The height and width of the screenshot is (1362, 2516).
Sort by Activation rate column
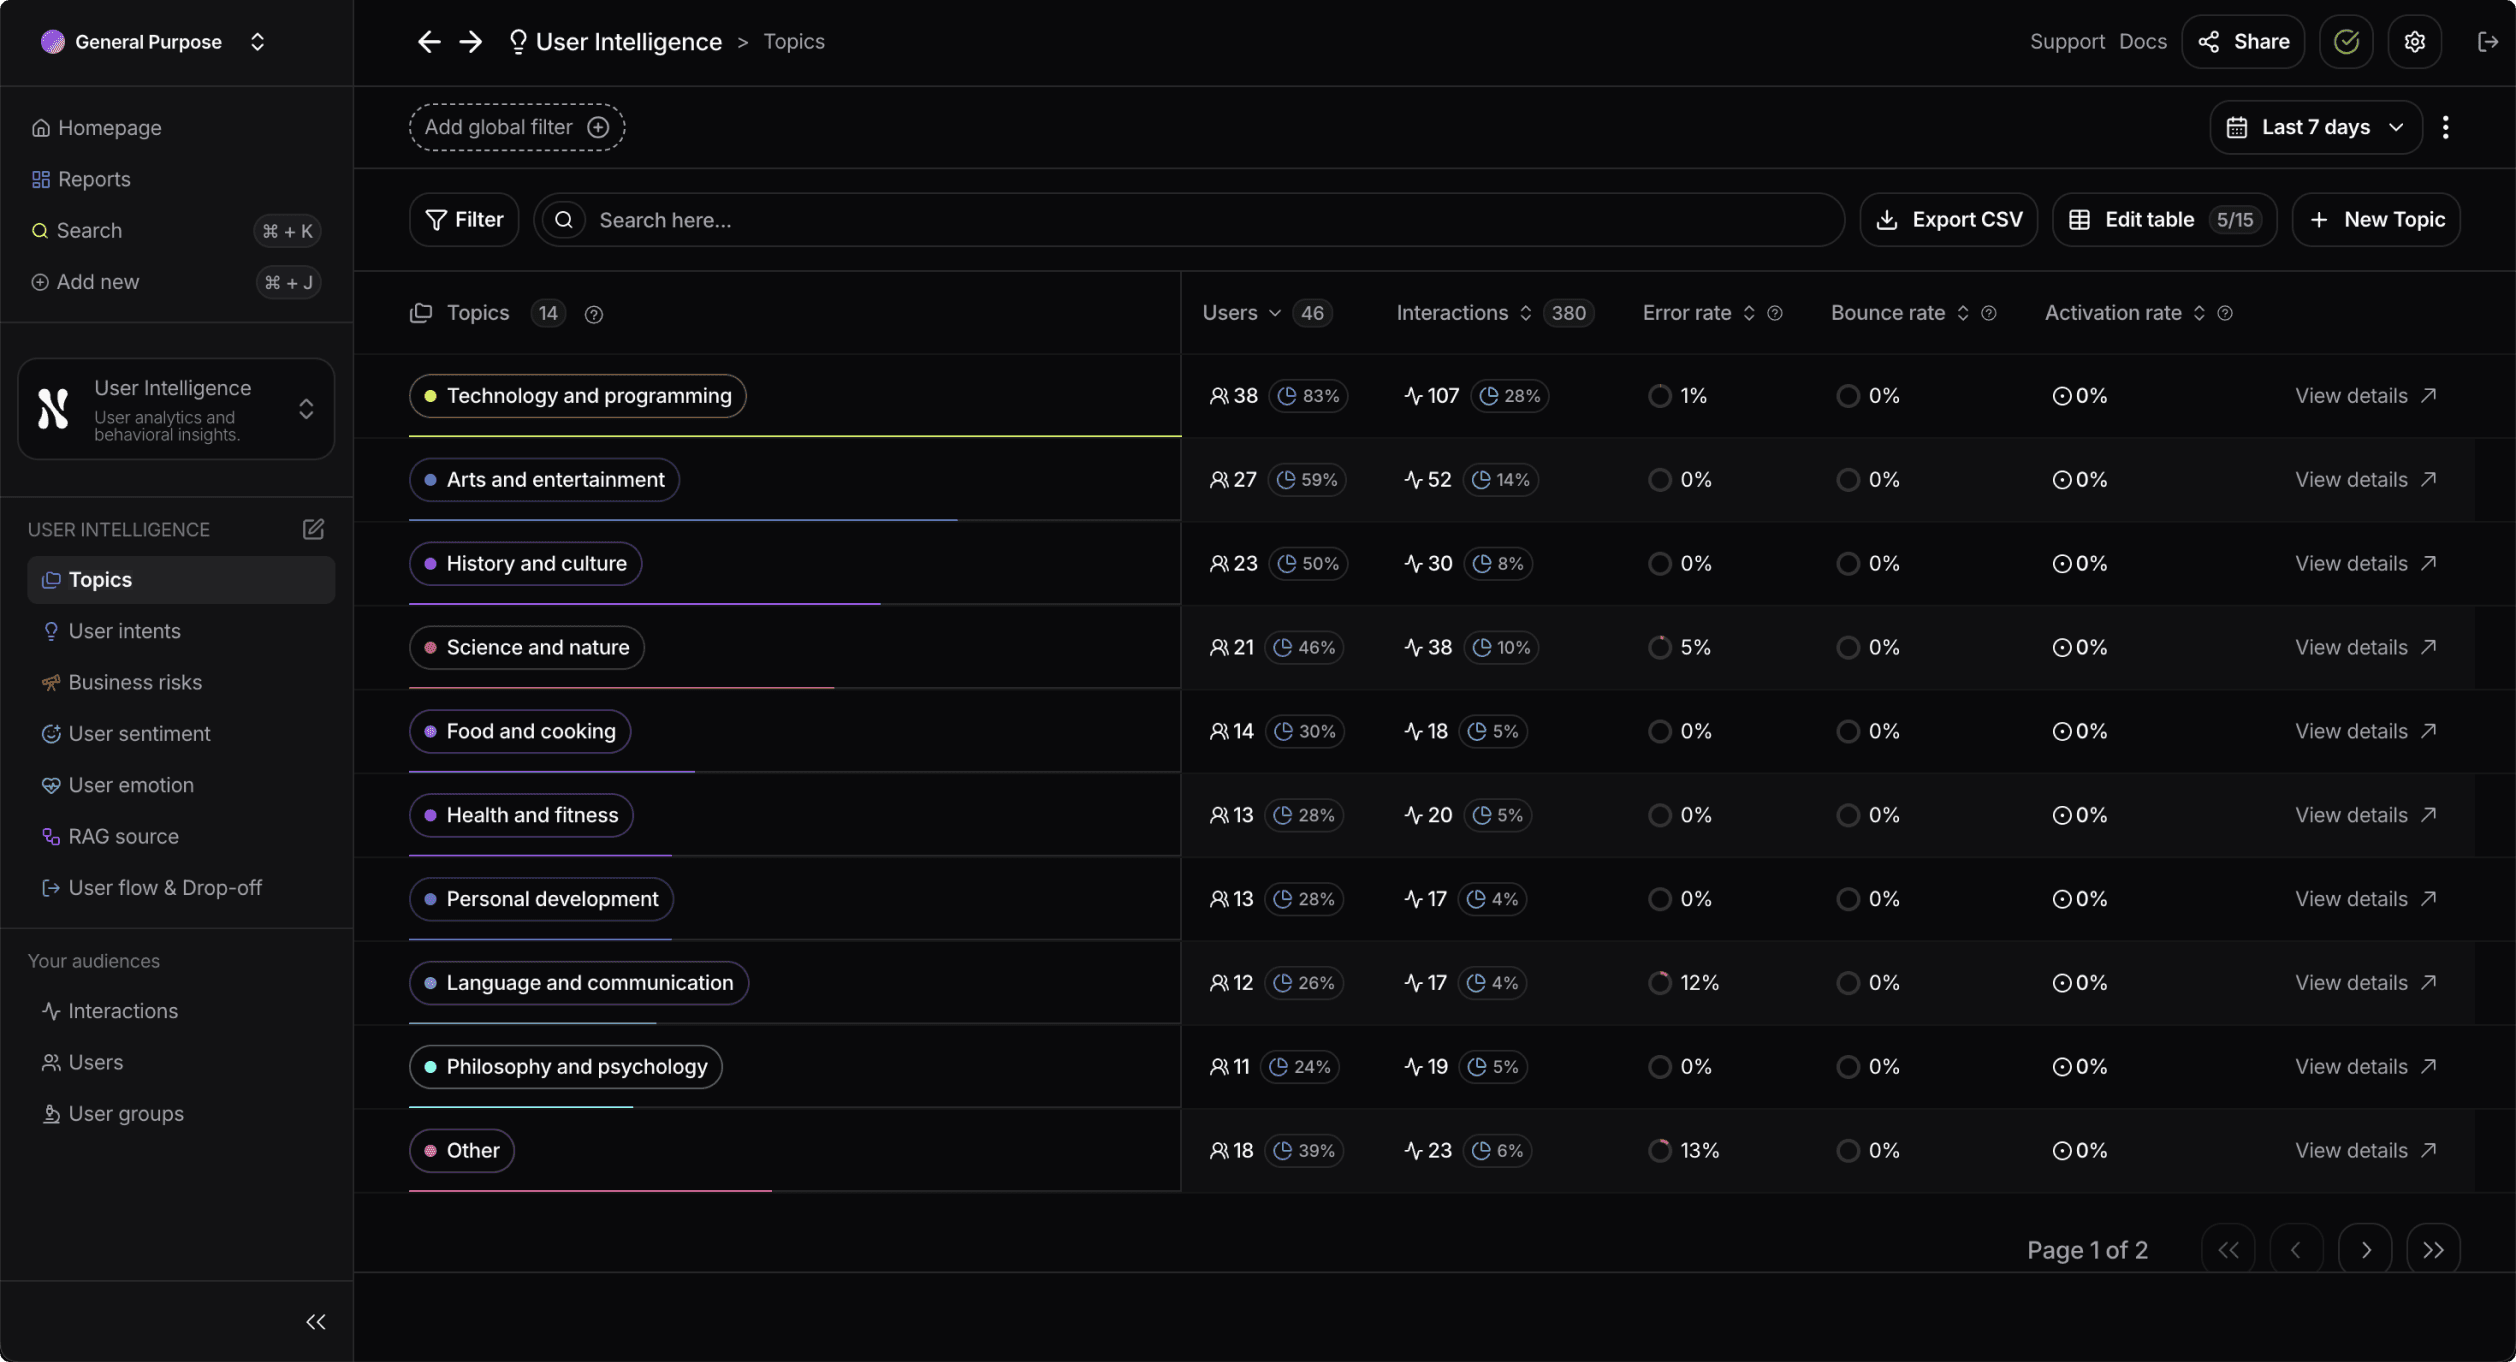(2199, 313)
